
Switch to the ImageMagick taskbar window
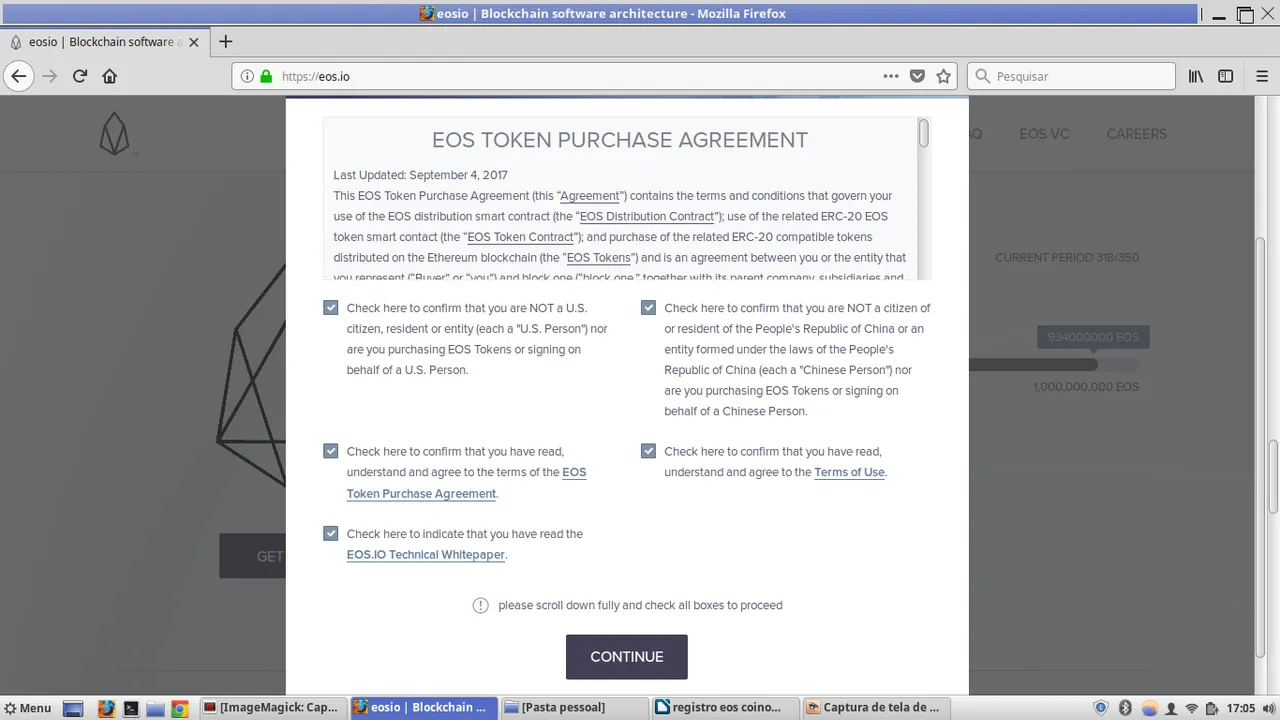pyautogui.click(x=271, y=708)
